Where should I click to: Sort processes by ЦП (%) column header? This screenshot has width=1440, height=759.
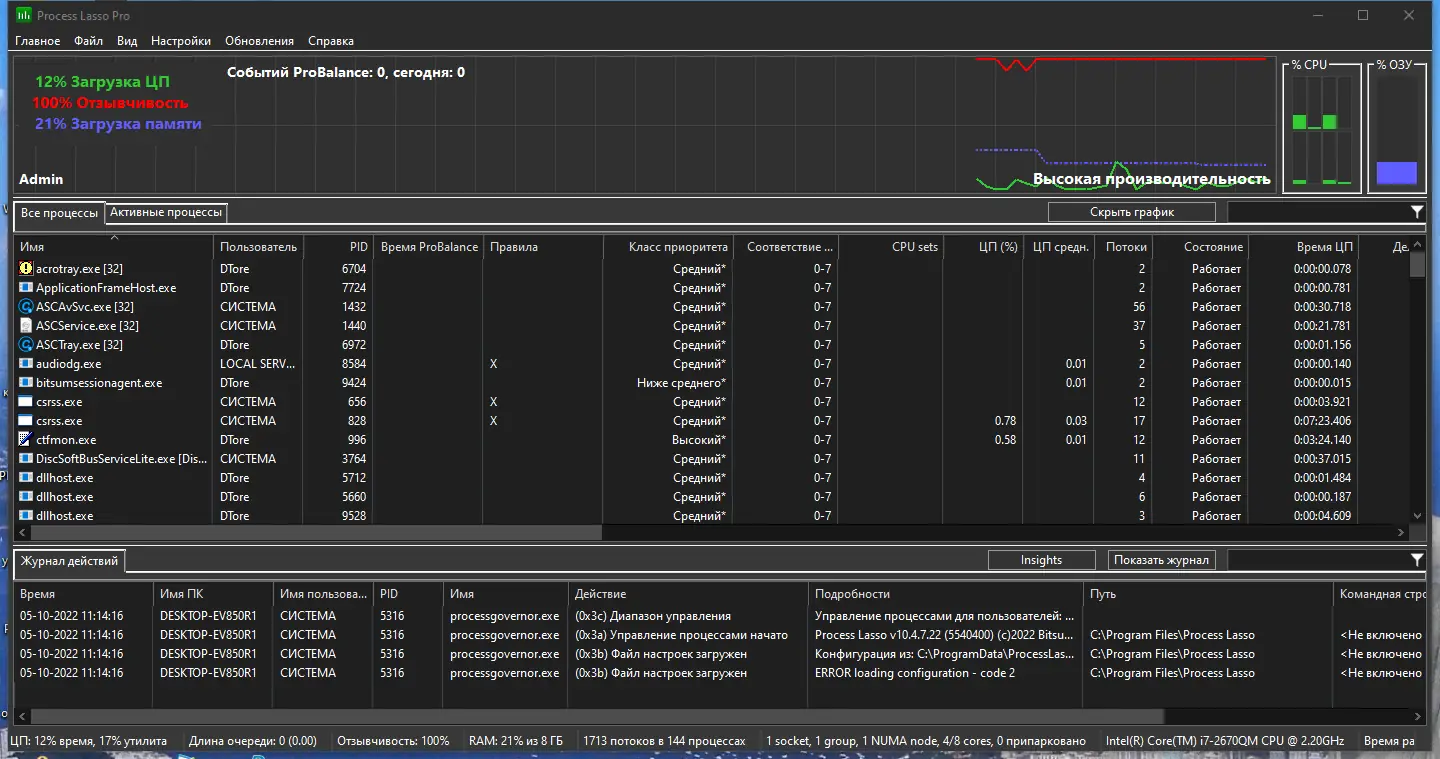tap(983, 247)
